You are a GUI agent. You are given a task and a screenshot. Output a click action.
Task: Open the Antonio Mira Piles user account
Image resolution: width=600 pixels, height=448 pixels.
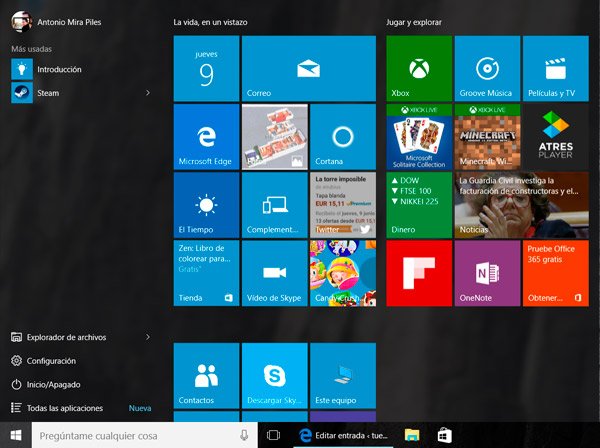[x=57, y=22]
